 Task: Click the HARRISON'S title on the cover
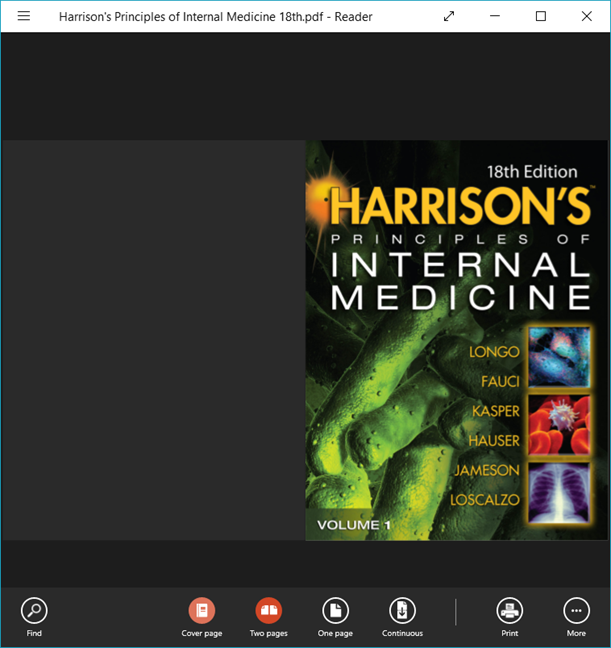(460, 206)
